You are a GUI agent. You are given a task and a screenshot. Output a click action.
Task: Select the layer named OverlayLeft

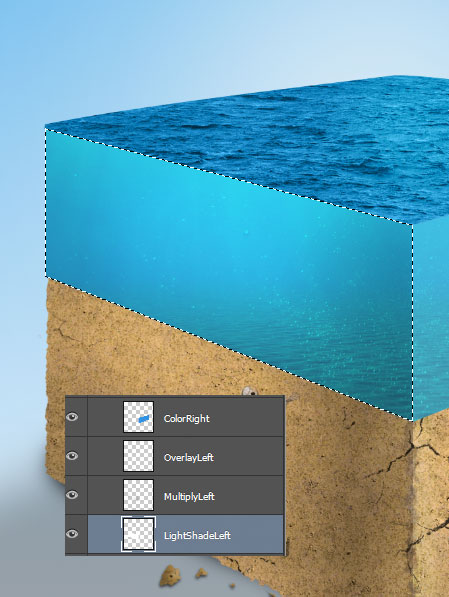[x=189, y=457]
